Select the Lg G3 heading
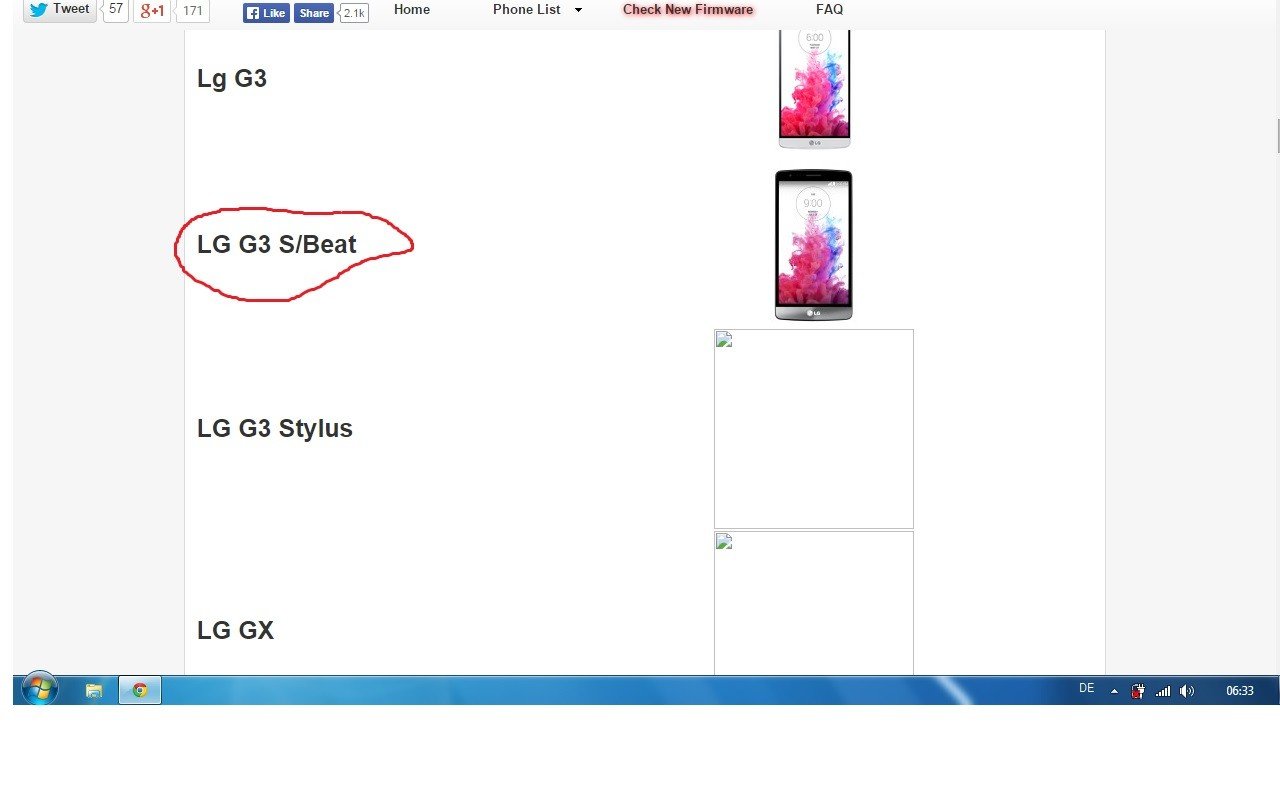 [232, 78]
